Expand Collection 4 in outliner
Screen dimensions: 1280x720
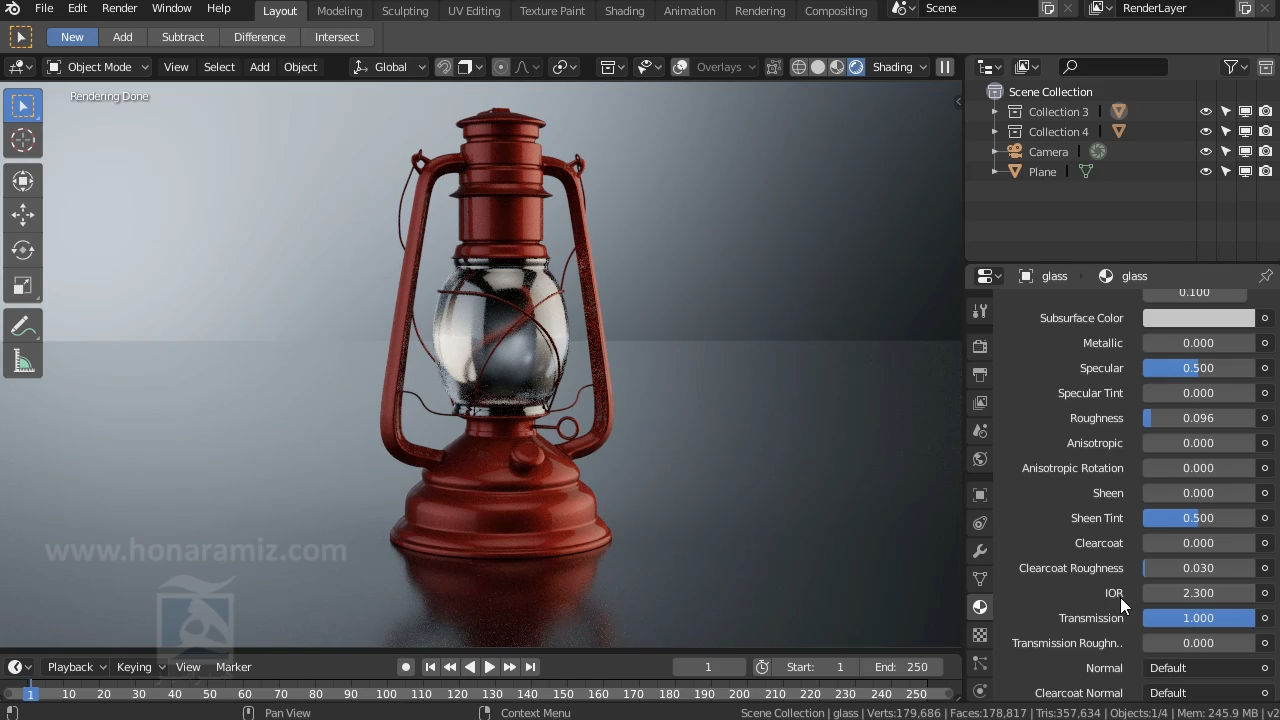pyautogui.click(x=995, y=132)
